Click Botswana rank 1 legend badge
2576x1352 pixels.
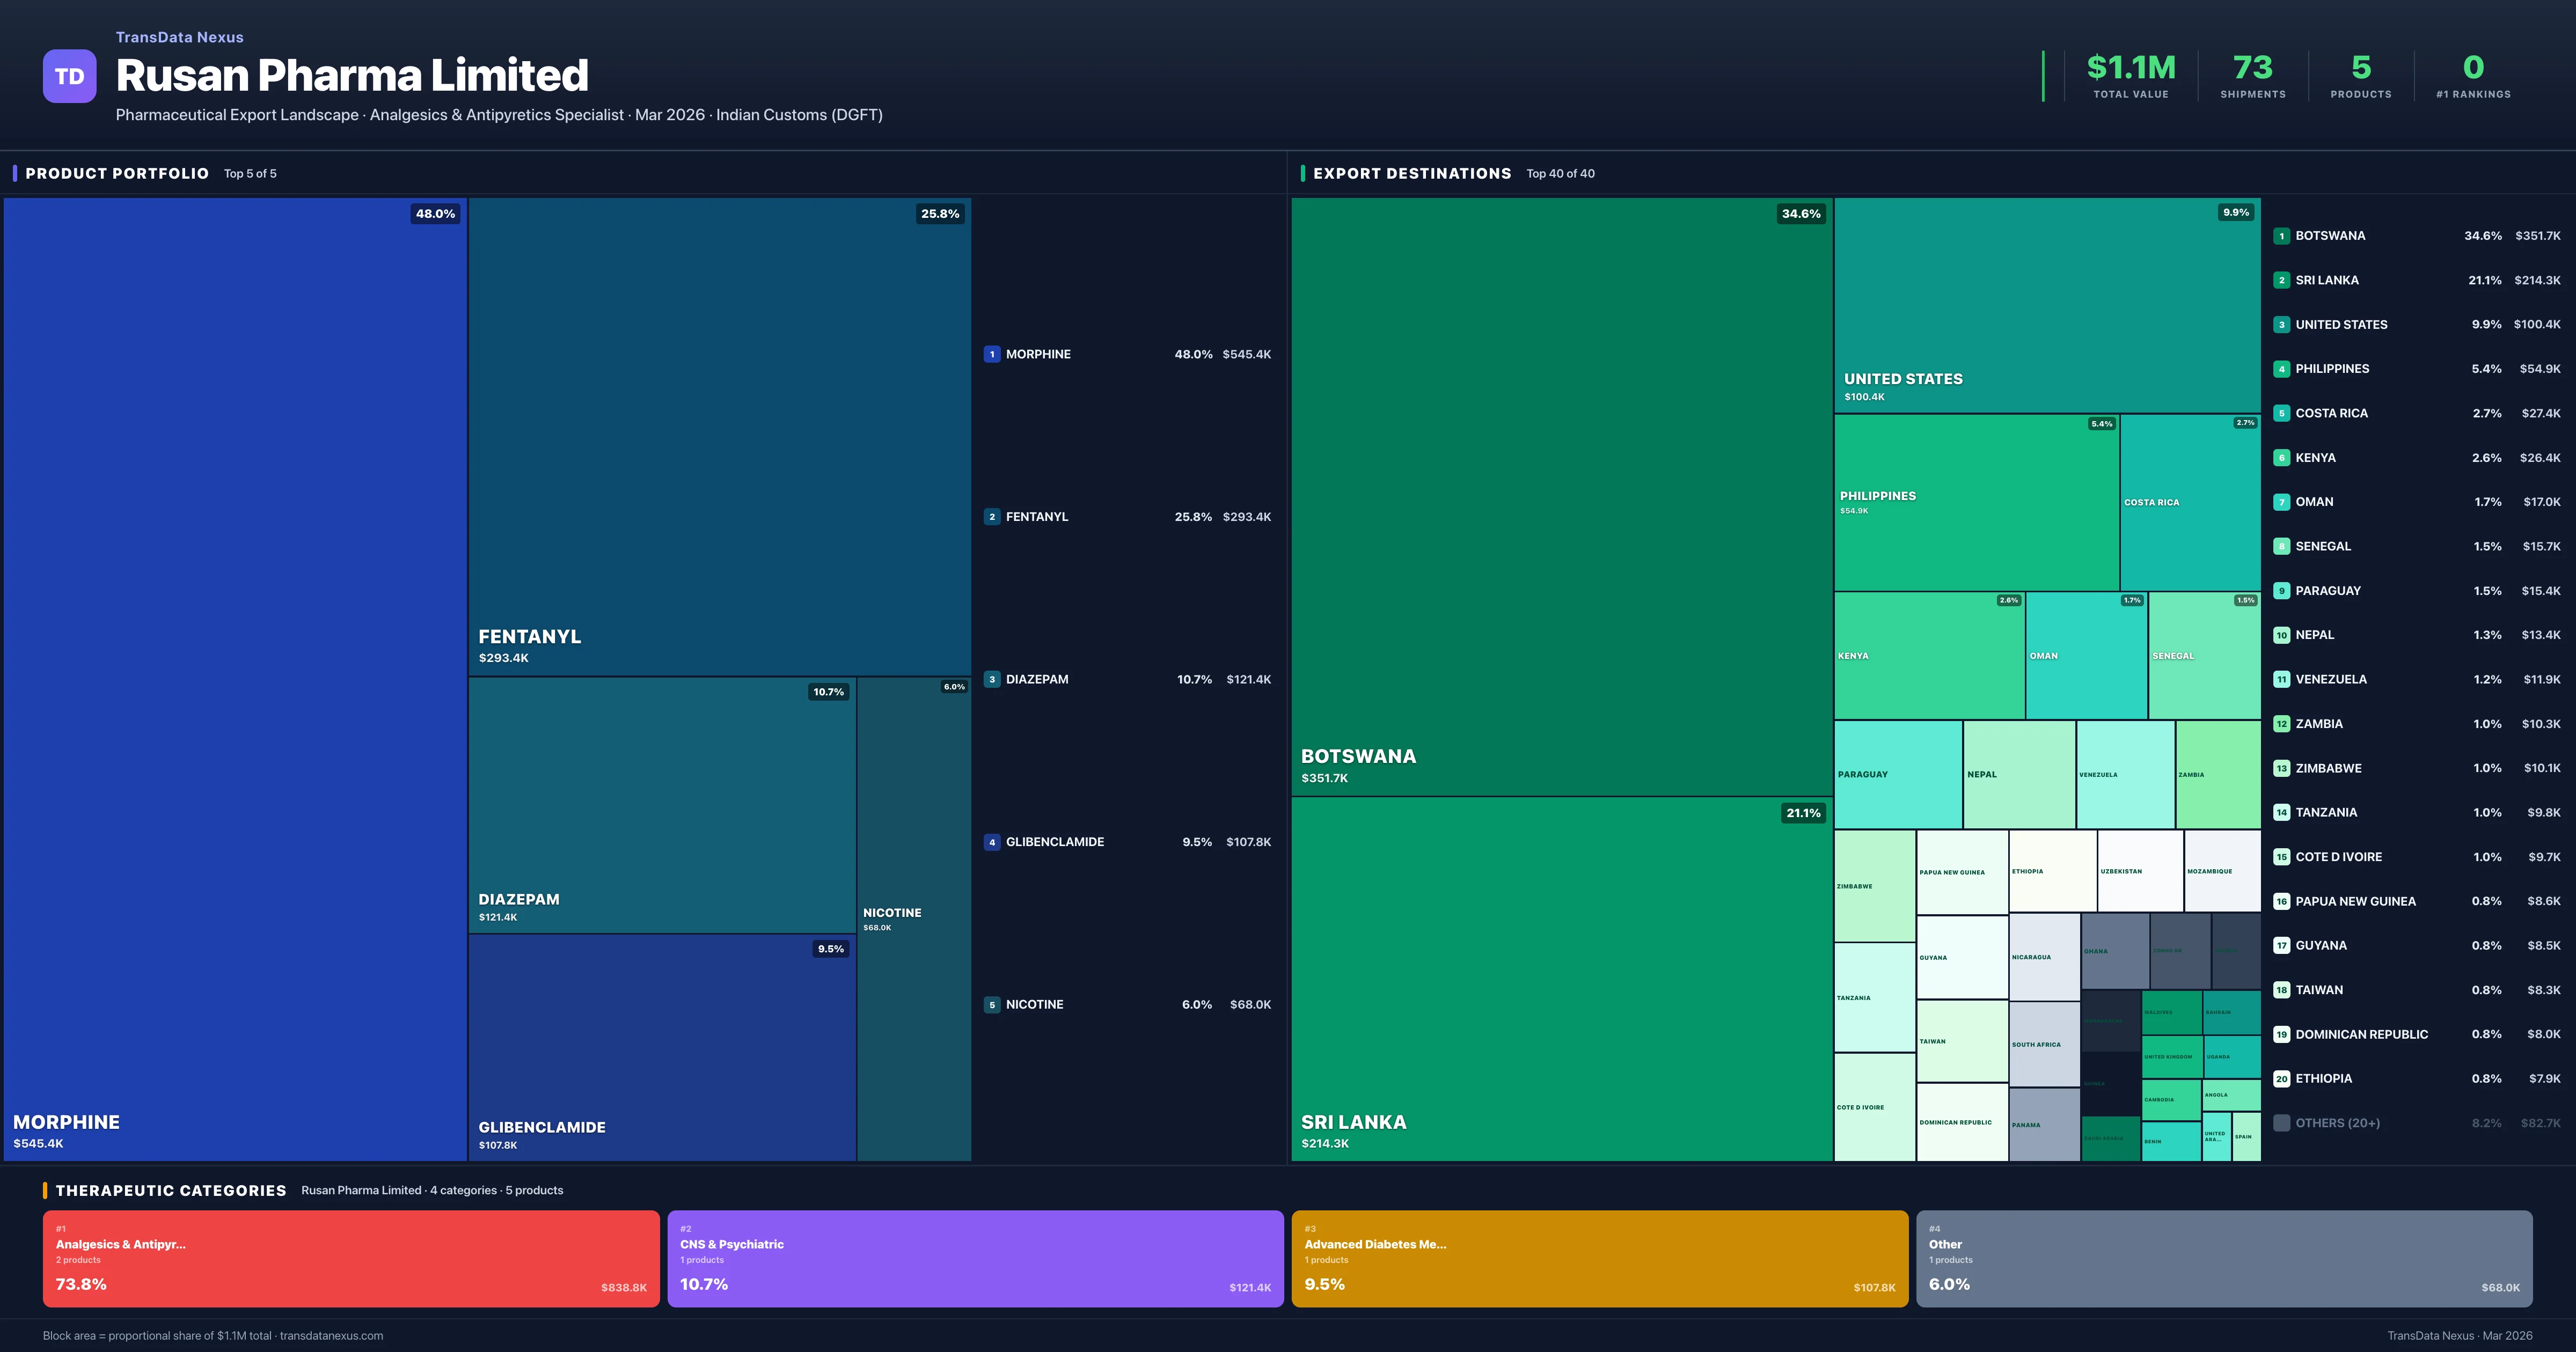tap(2281, 236)
